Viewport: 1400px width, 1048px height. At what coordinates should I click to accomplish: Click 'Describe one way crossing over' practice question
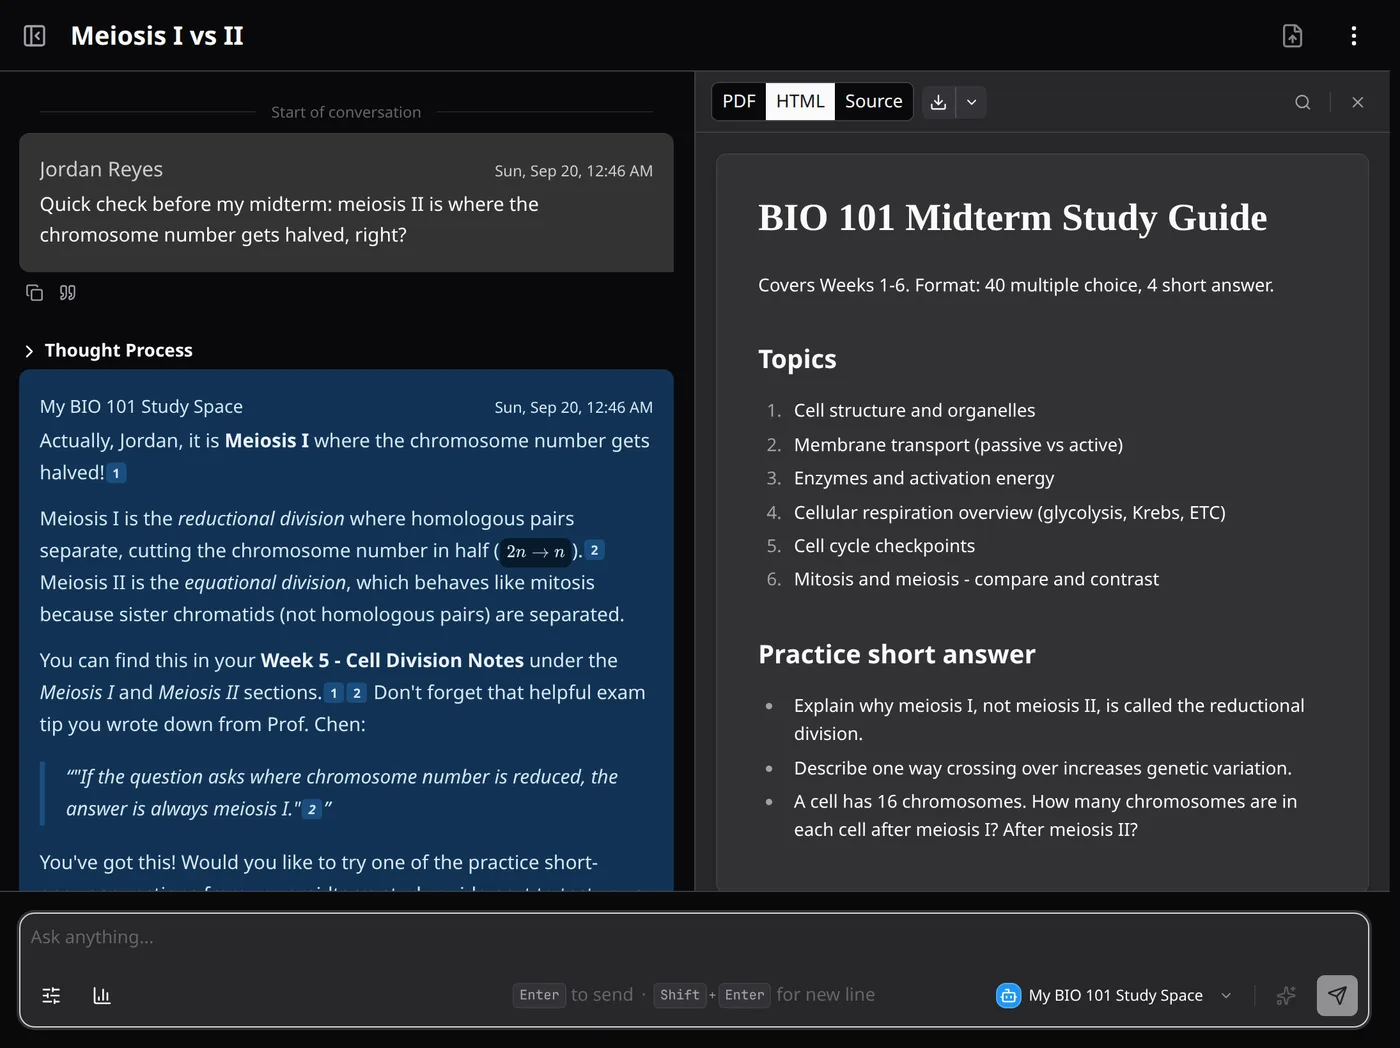click(x=1043, y=768)
